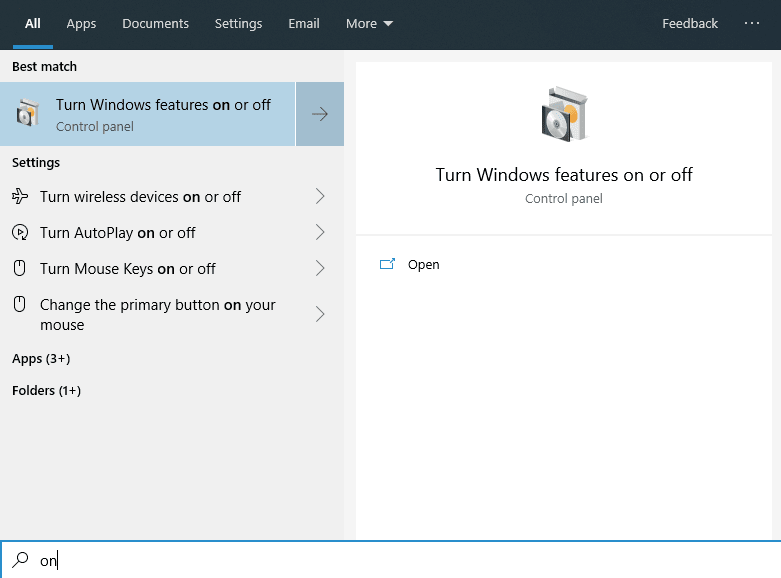
Task: Click the AutoPlay icon in Settings results
Action: [x=20, y=232]
